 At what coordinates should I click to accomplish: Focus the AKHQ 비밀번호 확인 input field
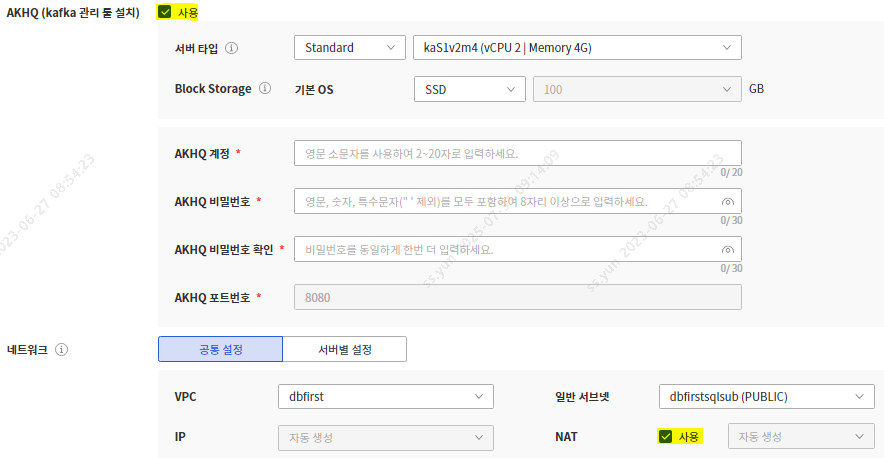[505, 249]
